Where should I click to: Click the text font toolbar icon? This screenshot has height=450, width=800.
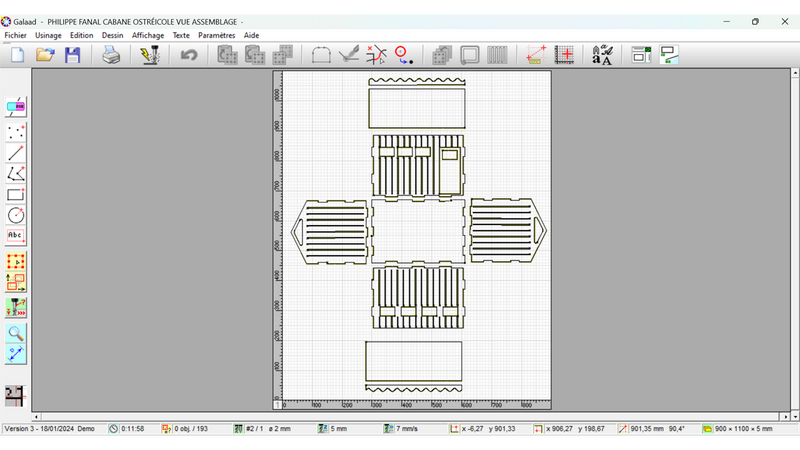pos(602,56)
